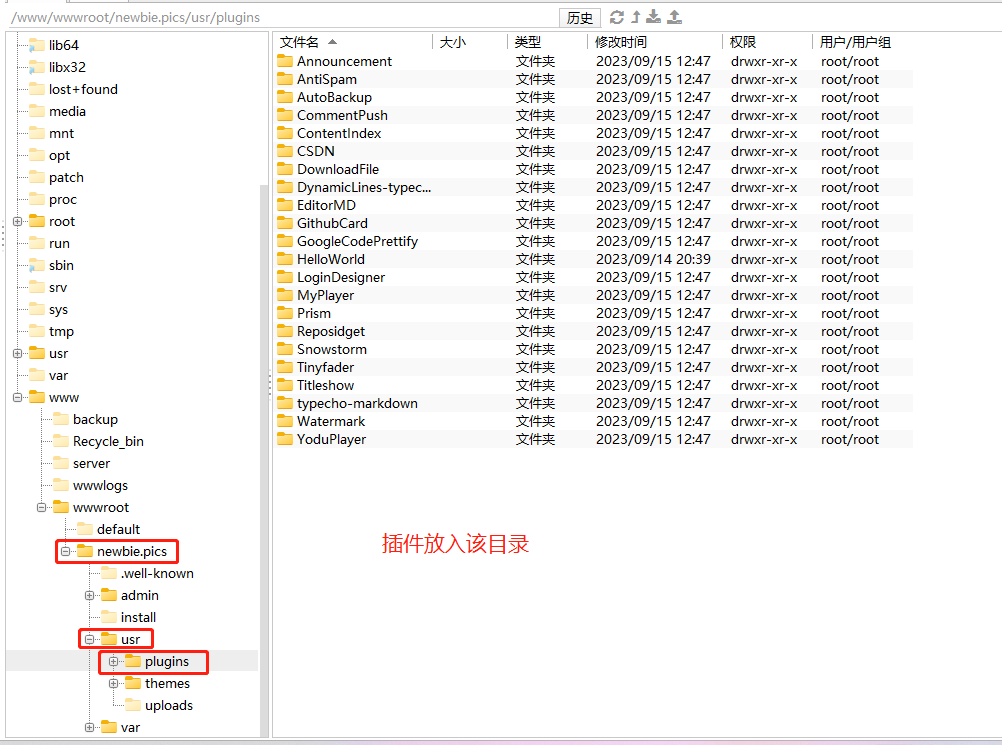Collapse the www folder in tree
This screenshot has height=745, width=1002.
tap(17, 397)
